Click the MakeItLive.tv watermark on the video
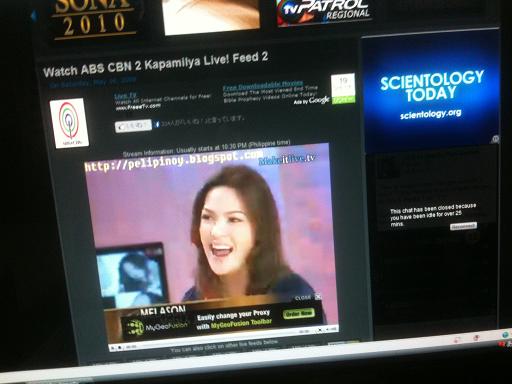Screen dimensions: 512x384 [287, 160]
